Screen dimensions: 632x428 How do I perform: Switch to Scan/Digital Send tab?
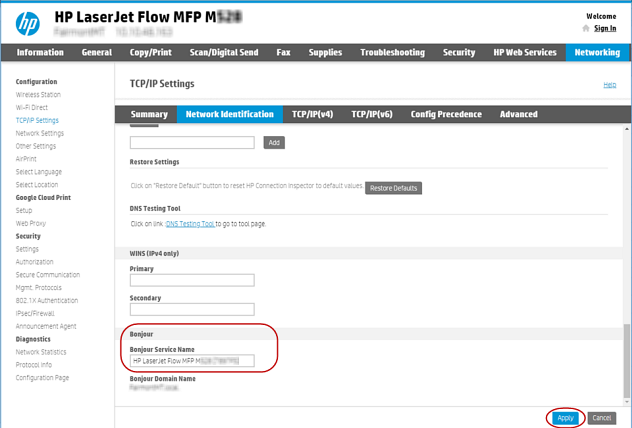click(224, 52)
